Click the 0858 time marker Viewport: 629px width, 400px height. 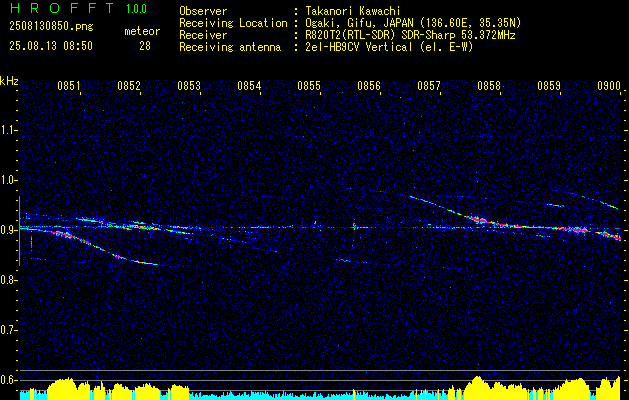coord(489,86)
